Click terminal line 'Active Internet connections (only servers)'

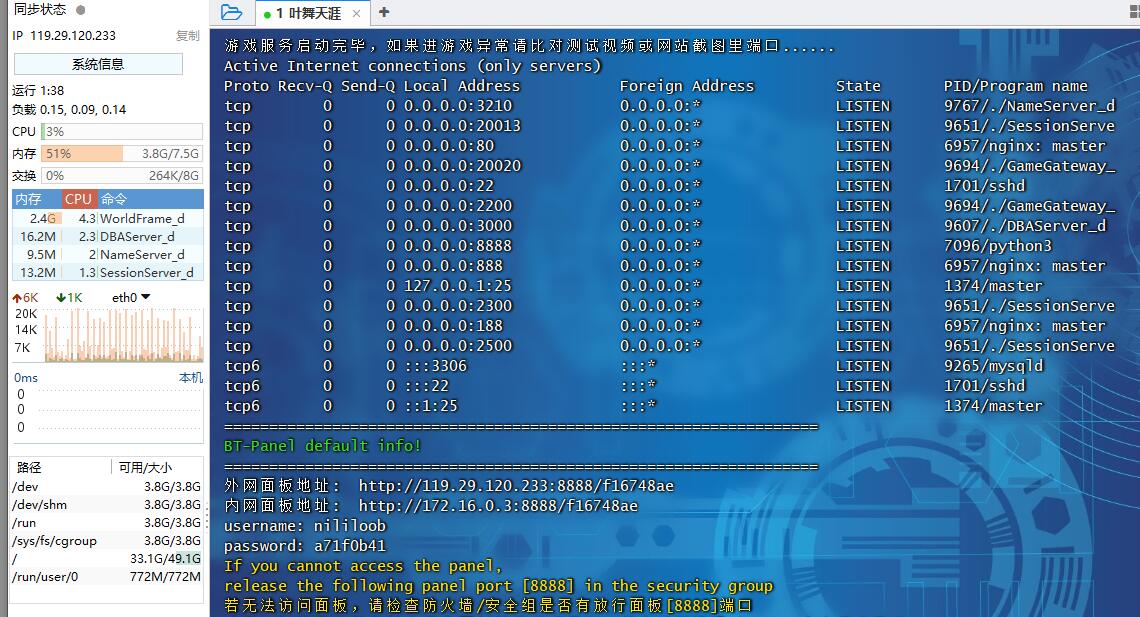[413, 66]
